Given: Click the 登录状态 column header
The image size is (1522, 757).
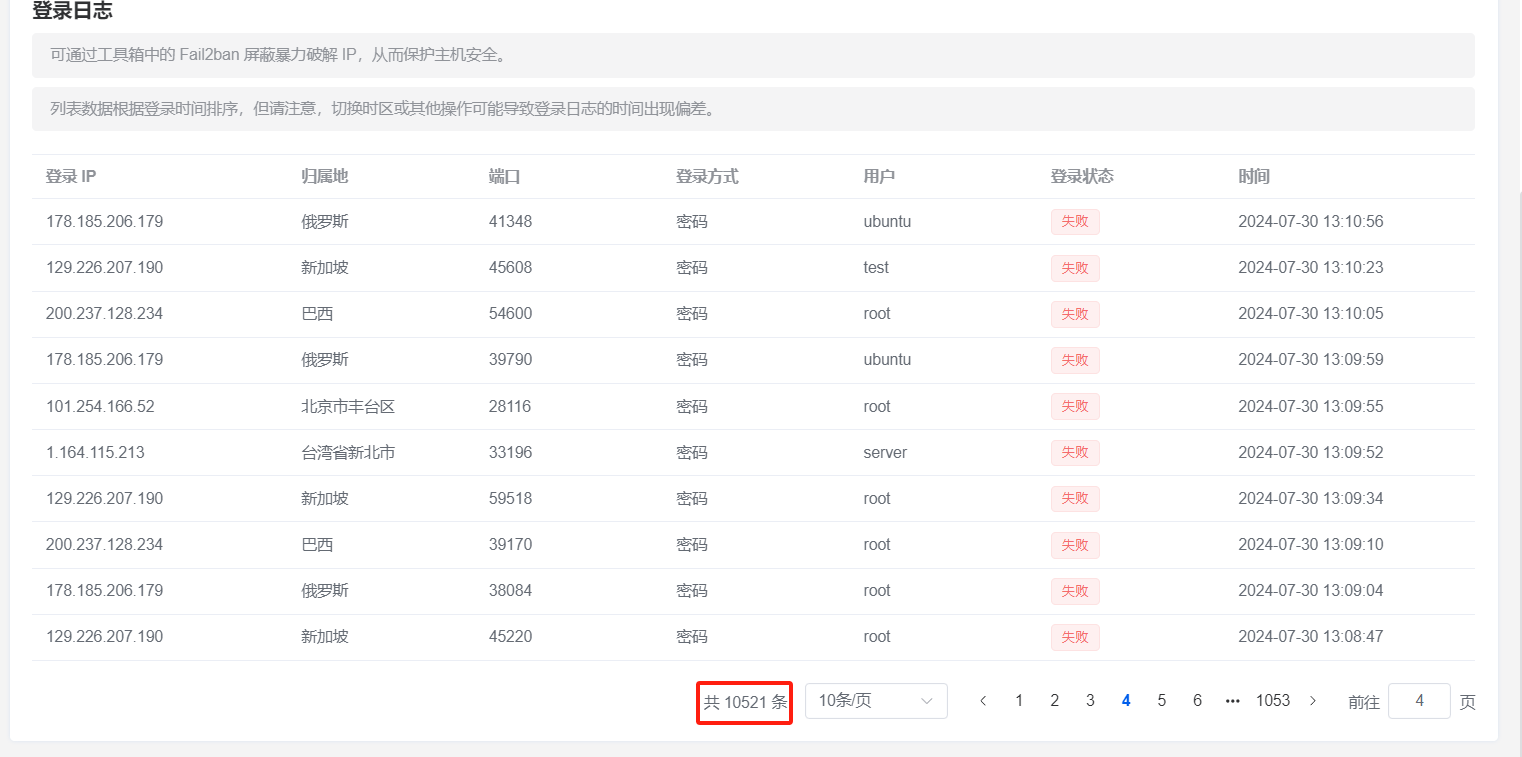Looking at the screenshot, I should point(1082,176).
